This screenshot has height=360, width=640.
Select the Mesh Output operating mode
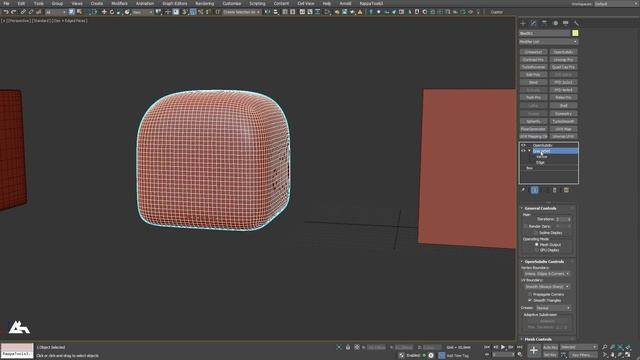(536, 244)
